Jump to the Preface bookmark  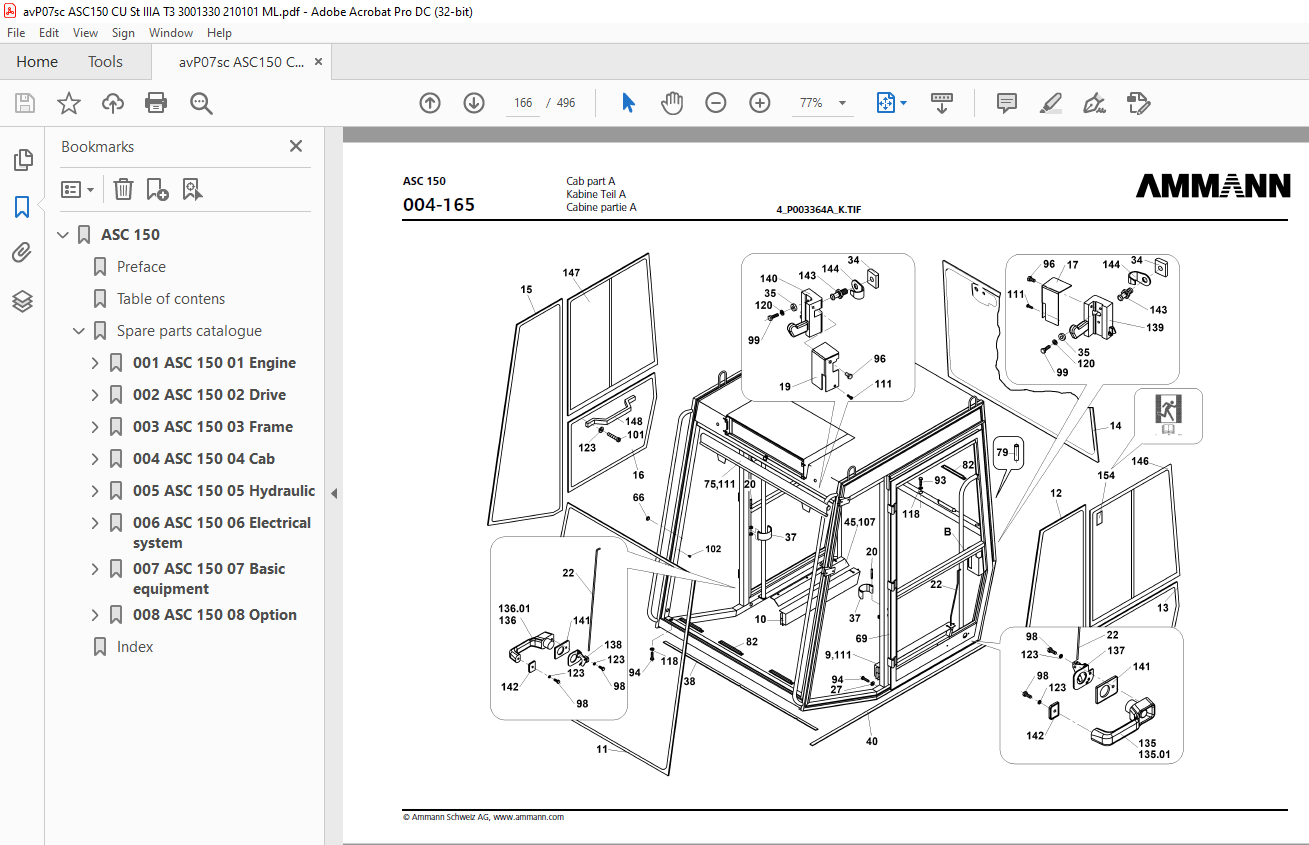(141, 267)
